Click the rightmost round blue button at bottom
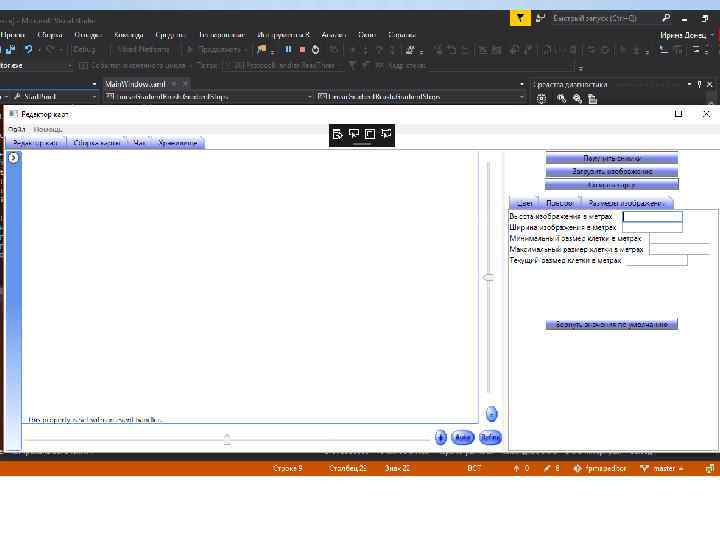 (490, 437)
